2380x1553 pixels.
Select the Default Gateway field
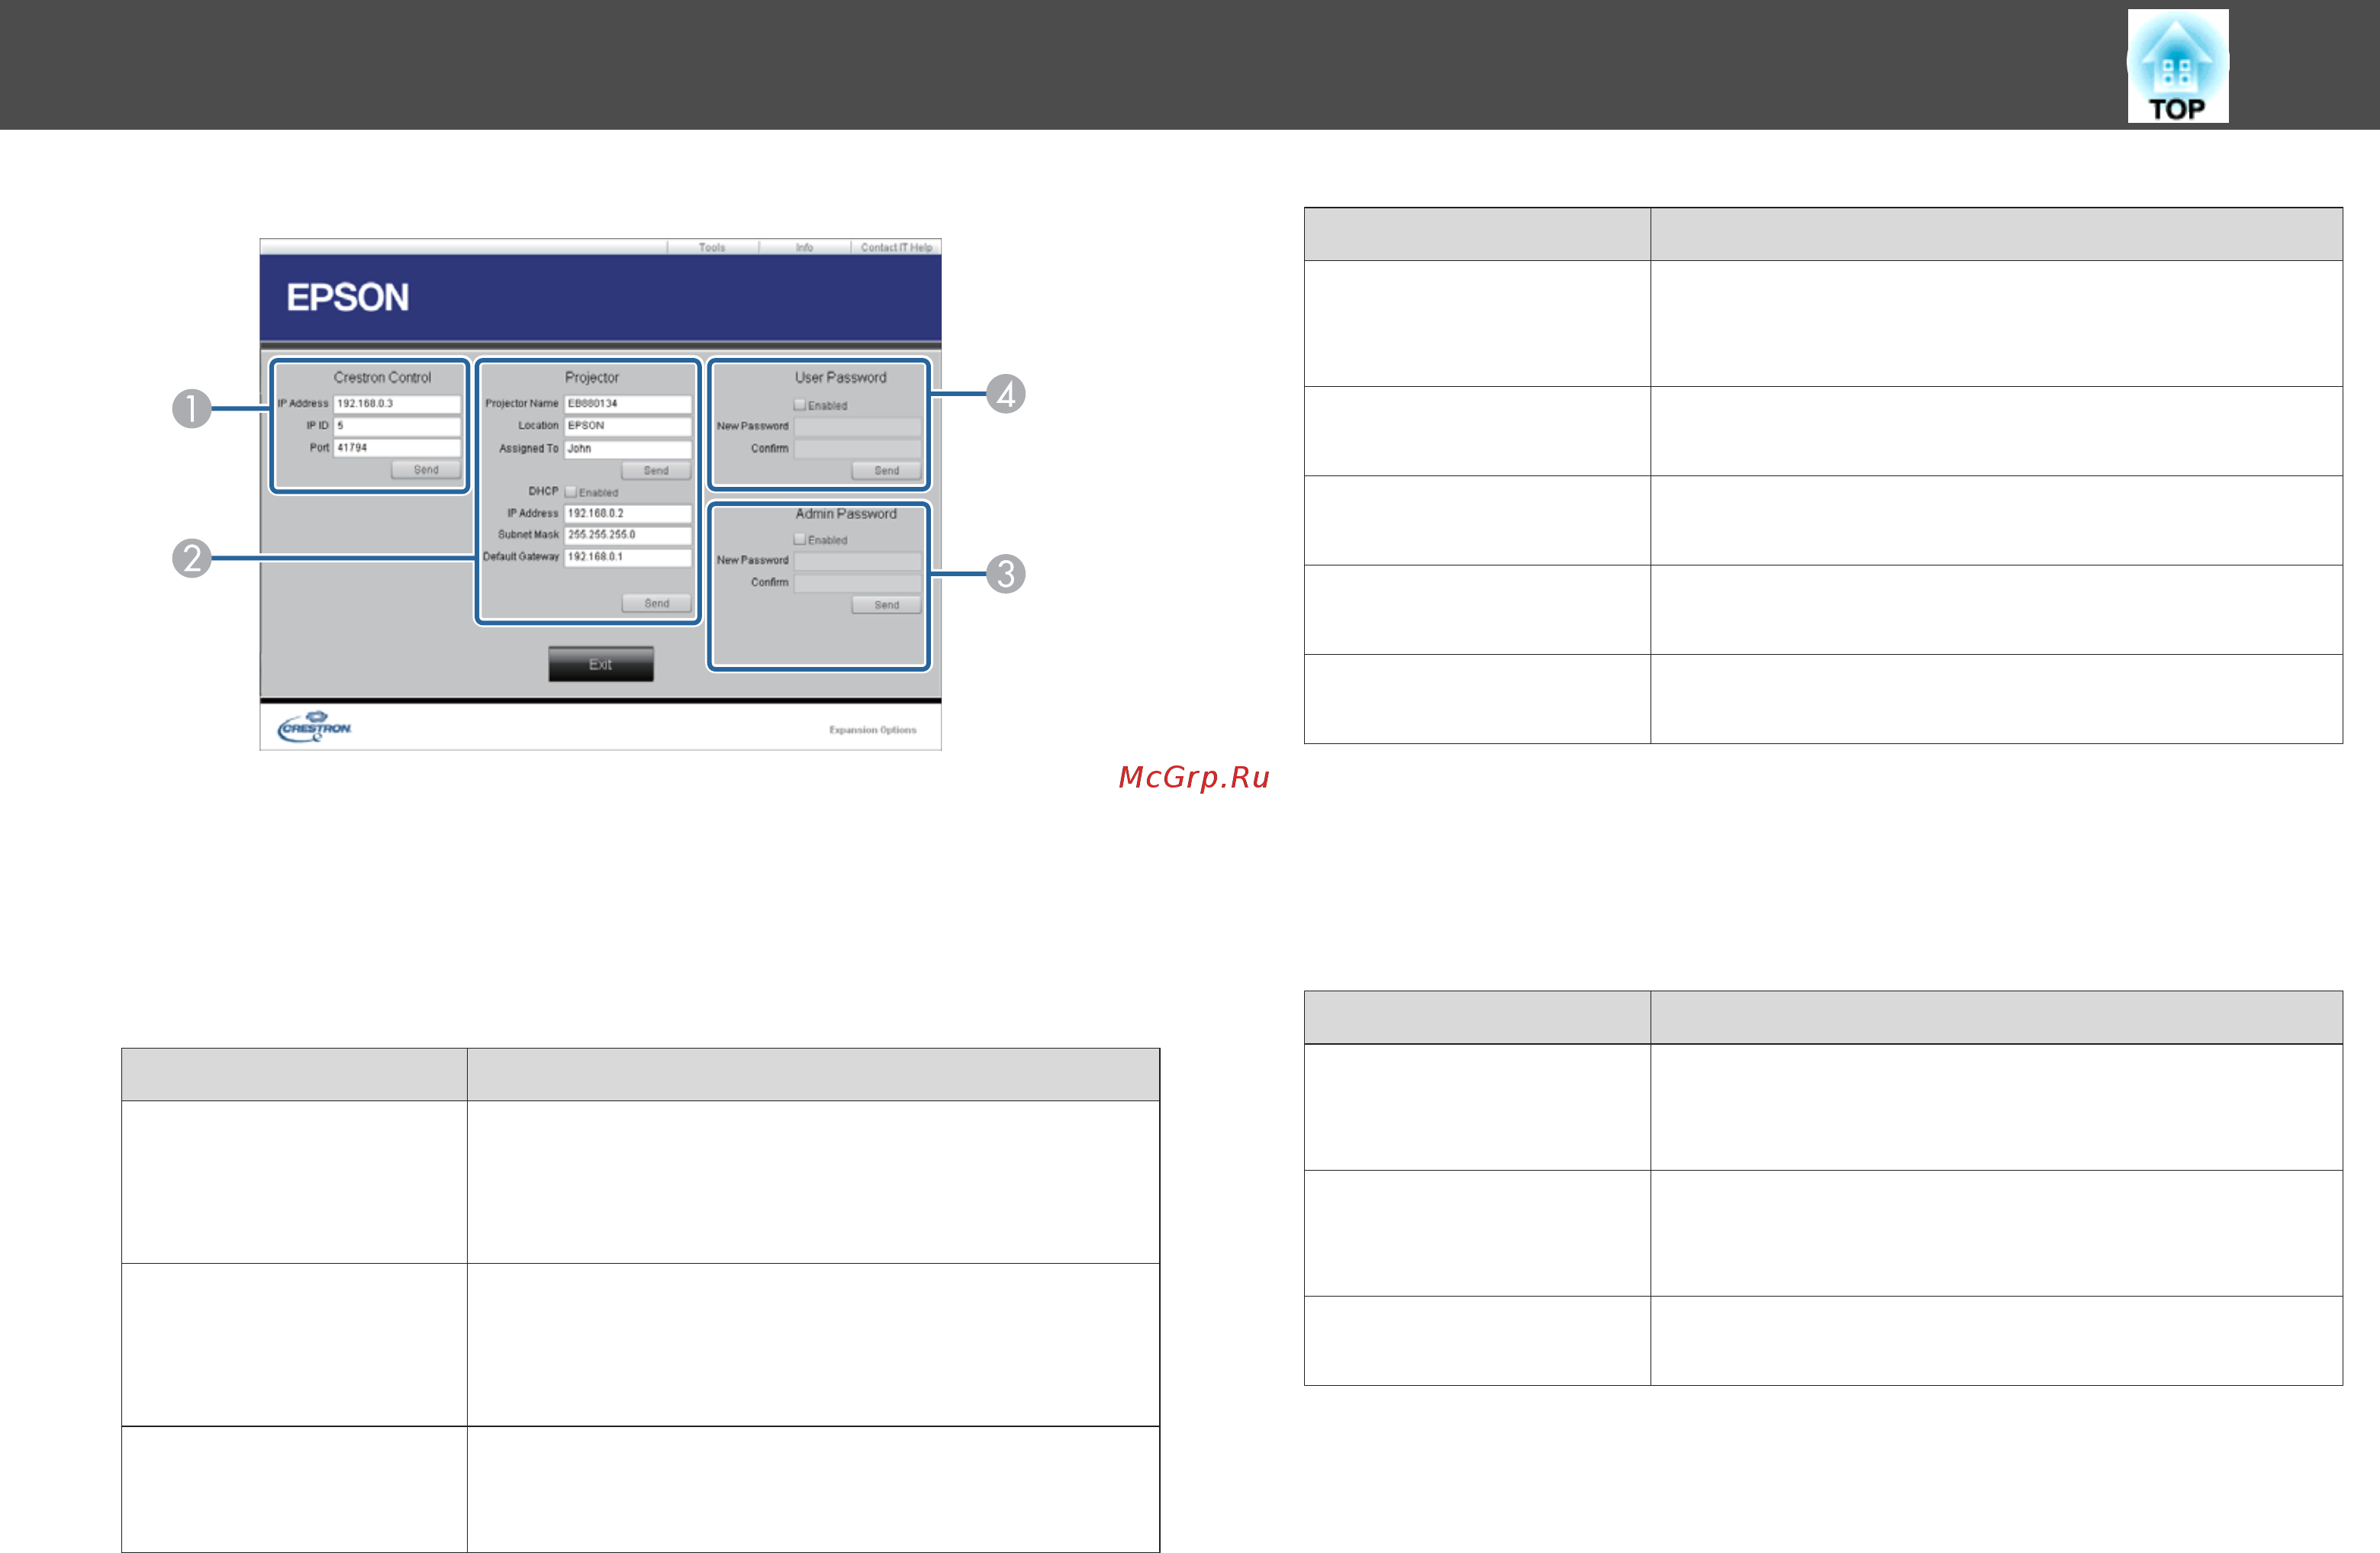click(628, 557)
